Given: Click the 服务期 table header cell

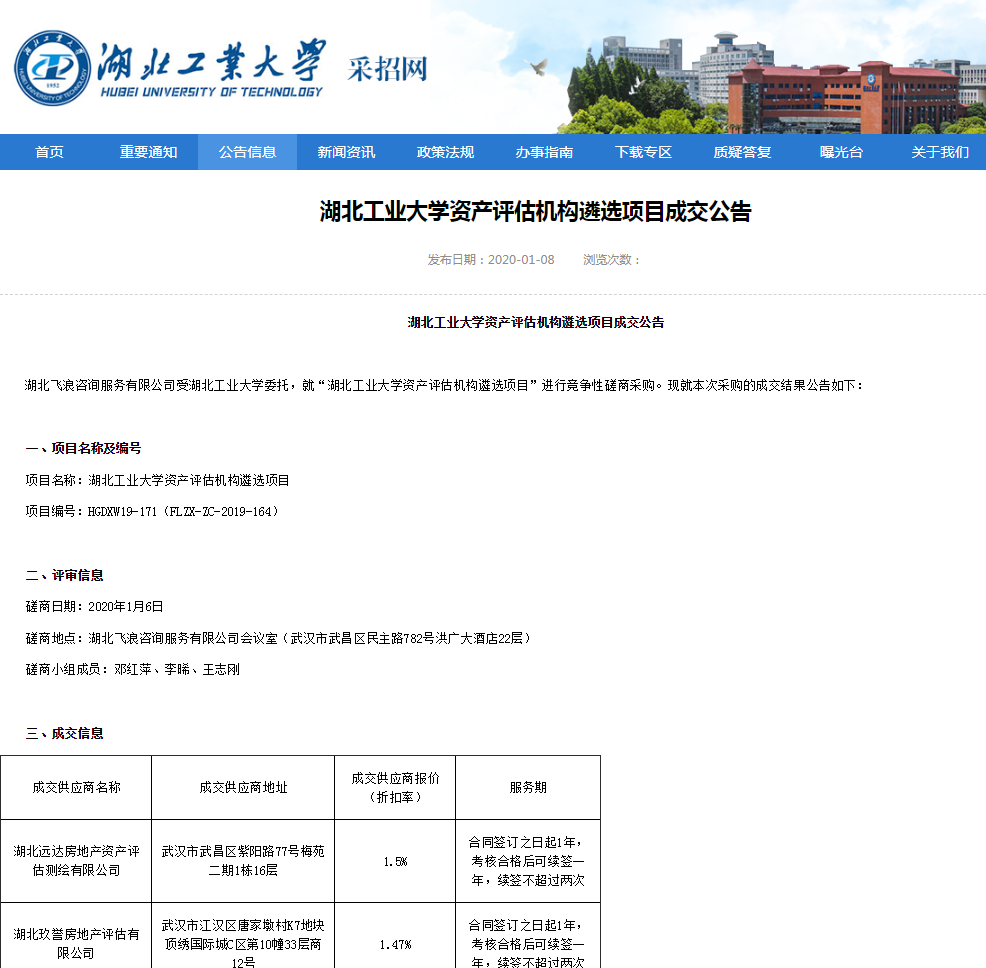Looking at the screenshot, I should (x=528, y=787).
